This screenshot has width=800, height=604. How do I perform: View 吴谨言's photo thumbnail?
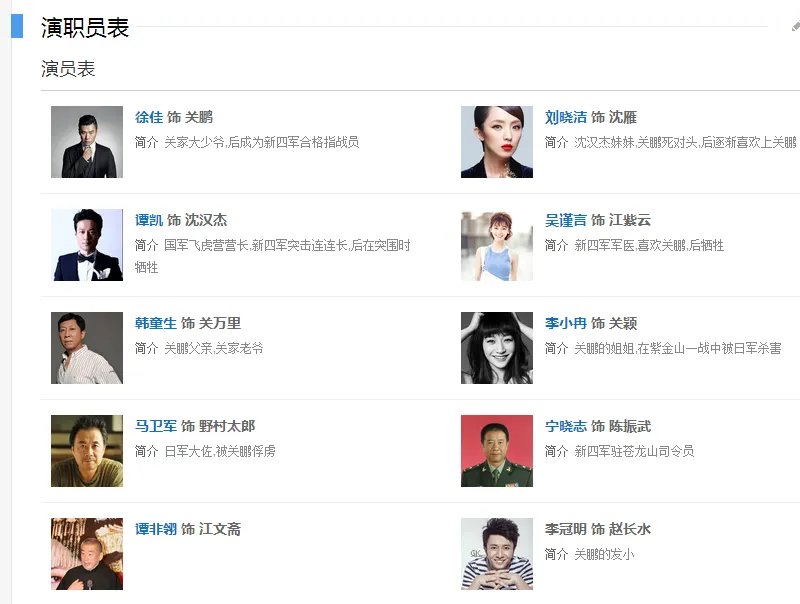point(497,245)
